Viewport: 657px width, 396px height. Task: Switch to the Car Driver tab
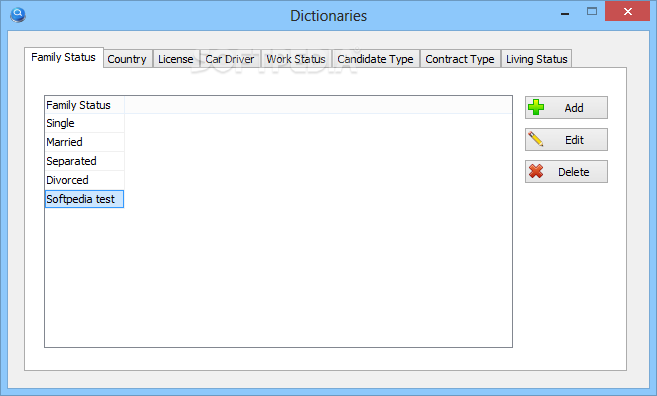(x=230, y=59)
